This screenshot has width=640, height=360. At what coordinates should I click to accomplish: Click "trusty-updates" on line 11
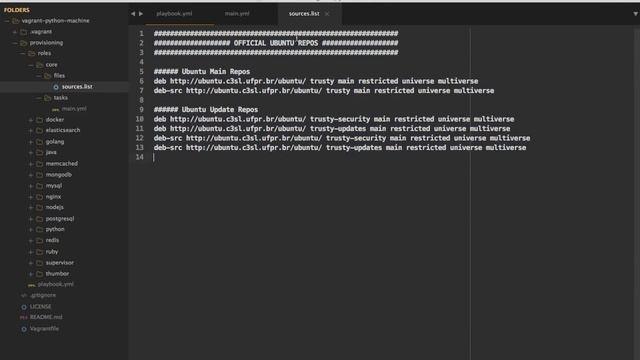tap(338, 129)
